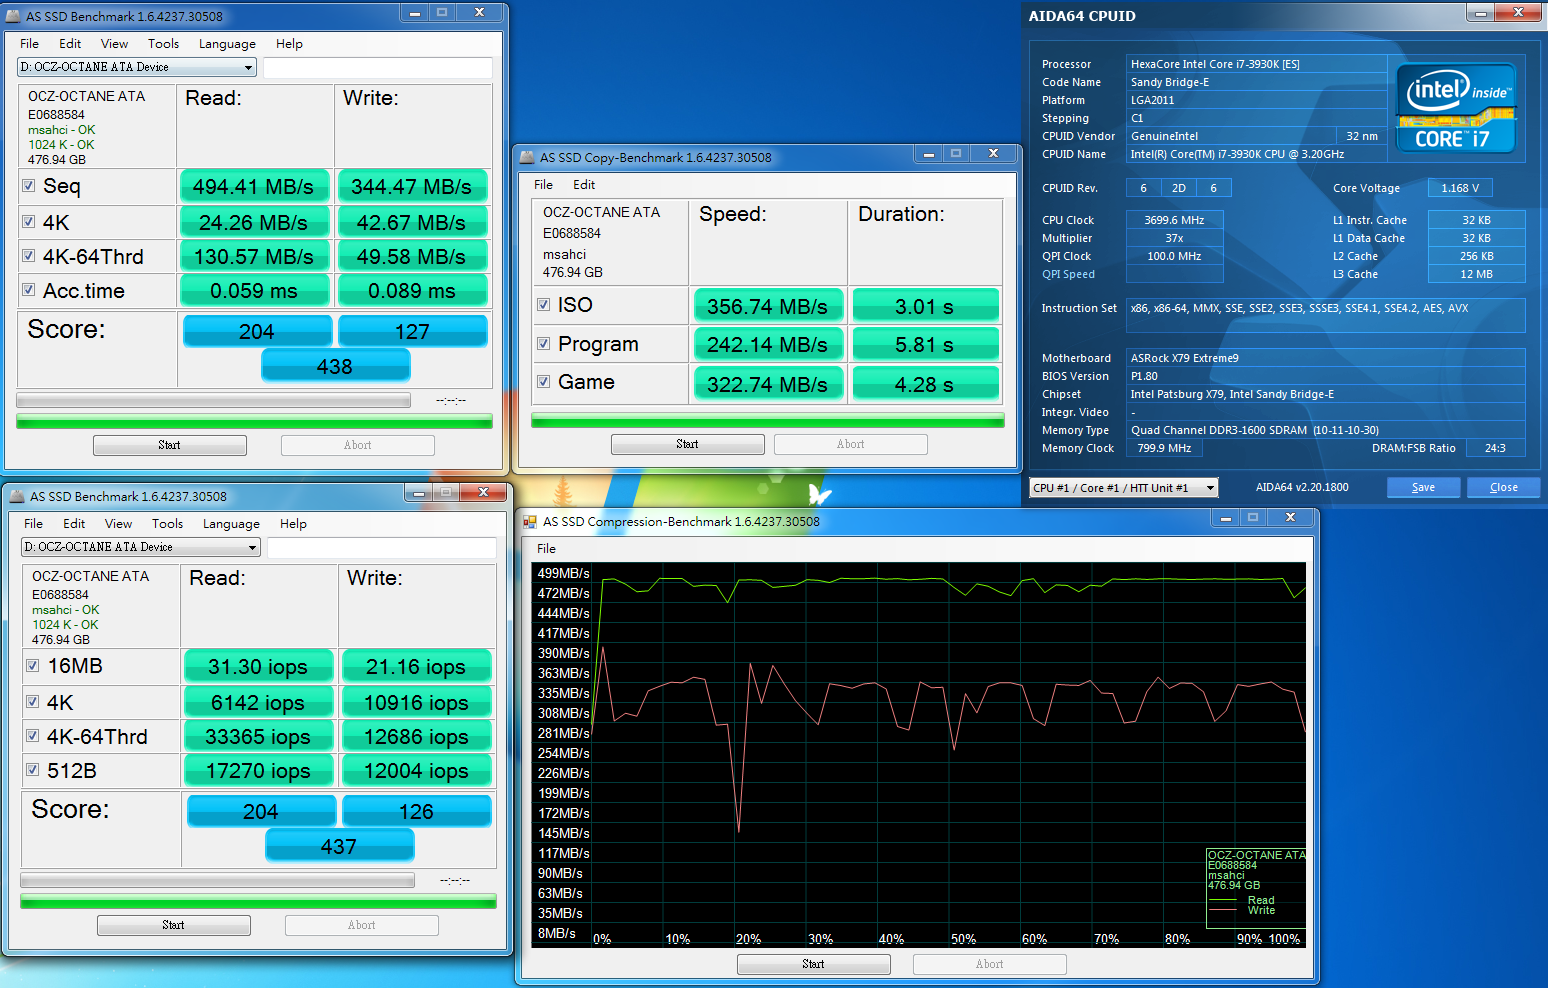Click the empty text field beside top drive dropdown
This screenshot has width=1548, height=988.
pyautogui.click(x=378, y=67)
